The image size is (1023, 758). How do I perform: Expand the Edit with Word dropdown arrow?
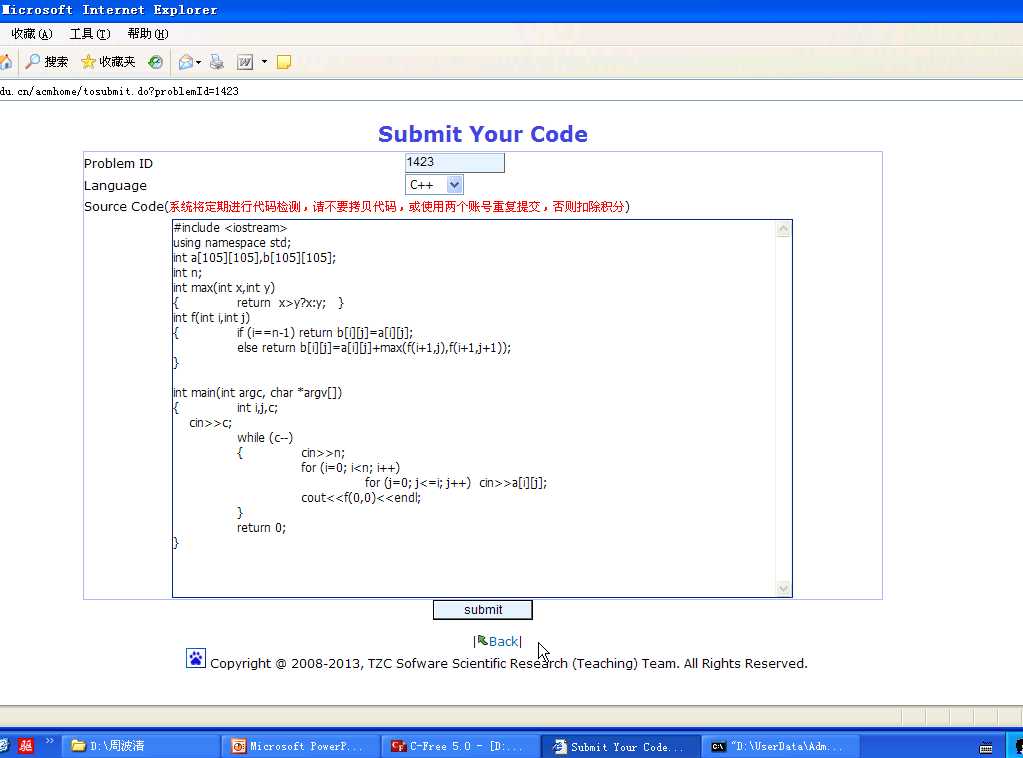[x=264, y=62]
